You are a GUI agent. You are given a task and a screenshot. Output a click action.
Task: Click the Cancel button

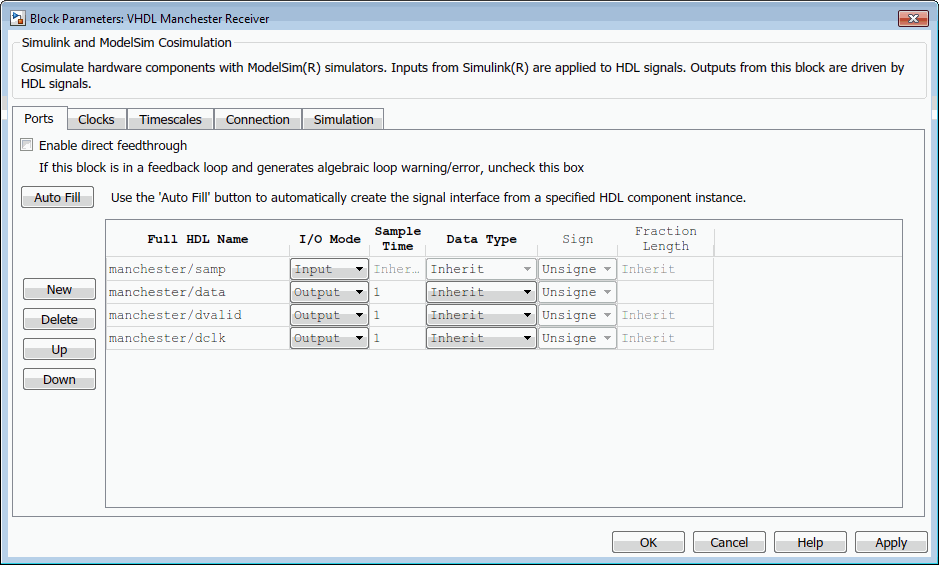pos(729,542)
